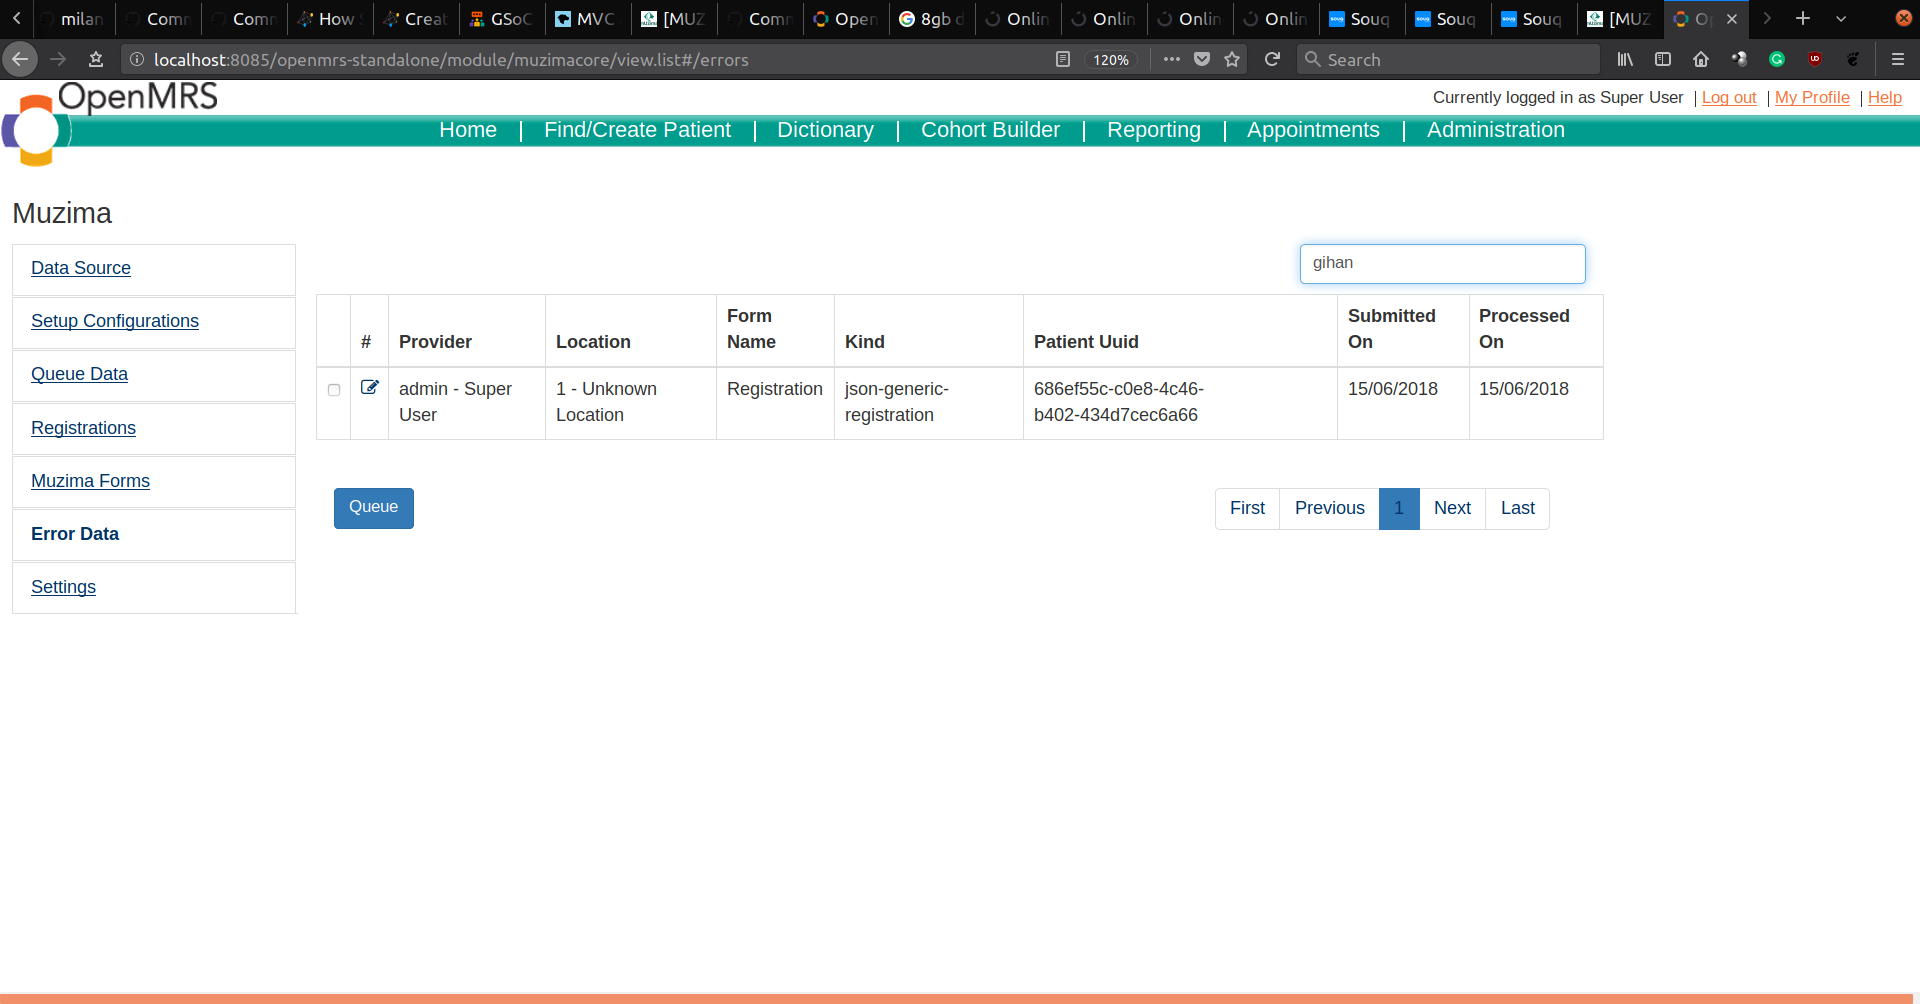The height and width of the screenshot is (1004, 1920).
Task: Click the Home house icon in toolbar
Action: pyautogui.click(x=1701, y=59)
